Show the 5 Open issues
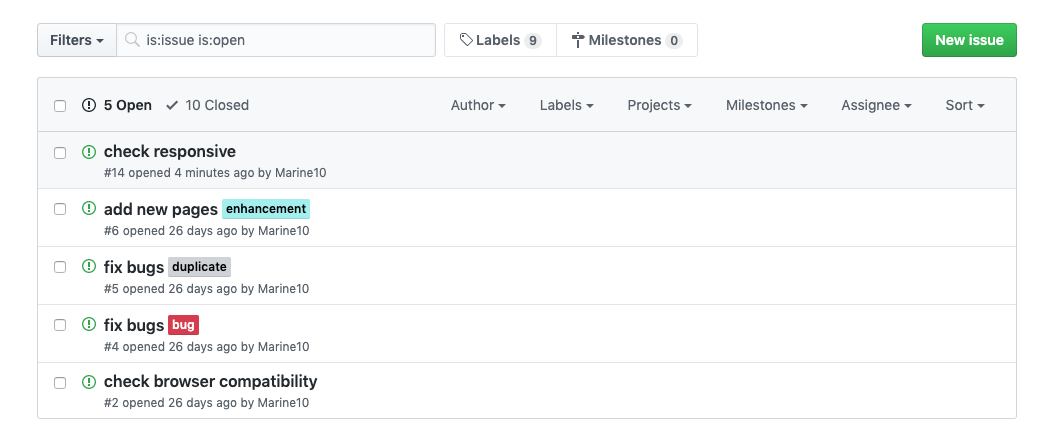This screenshot has width=1054, height=439. 117,105
